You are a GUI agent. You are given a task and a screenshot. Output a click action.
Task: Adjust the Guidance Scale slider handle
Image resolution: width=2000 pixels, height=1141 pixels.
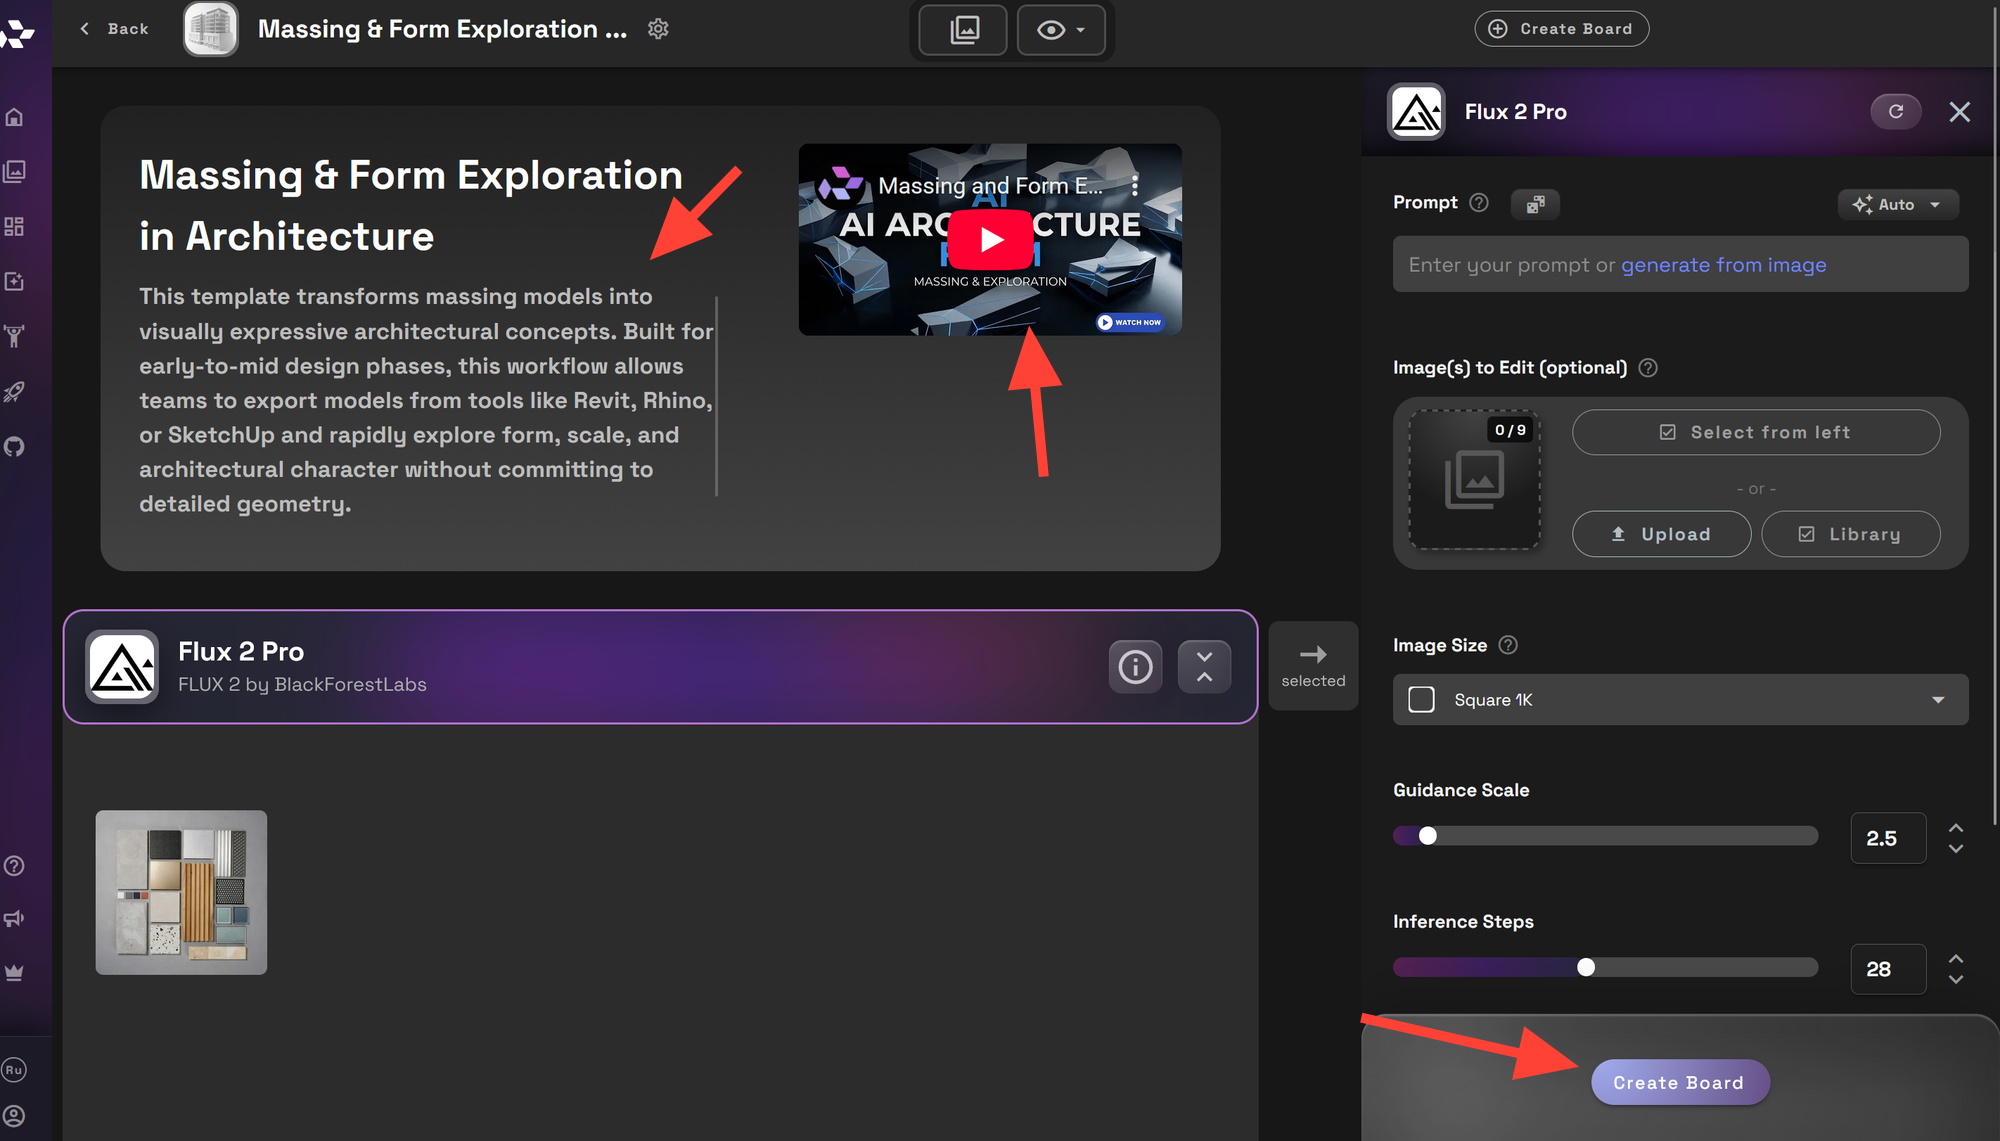[x=1428, y=836]
